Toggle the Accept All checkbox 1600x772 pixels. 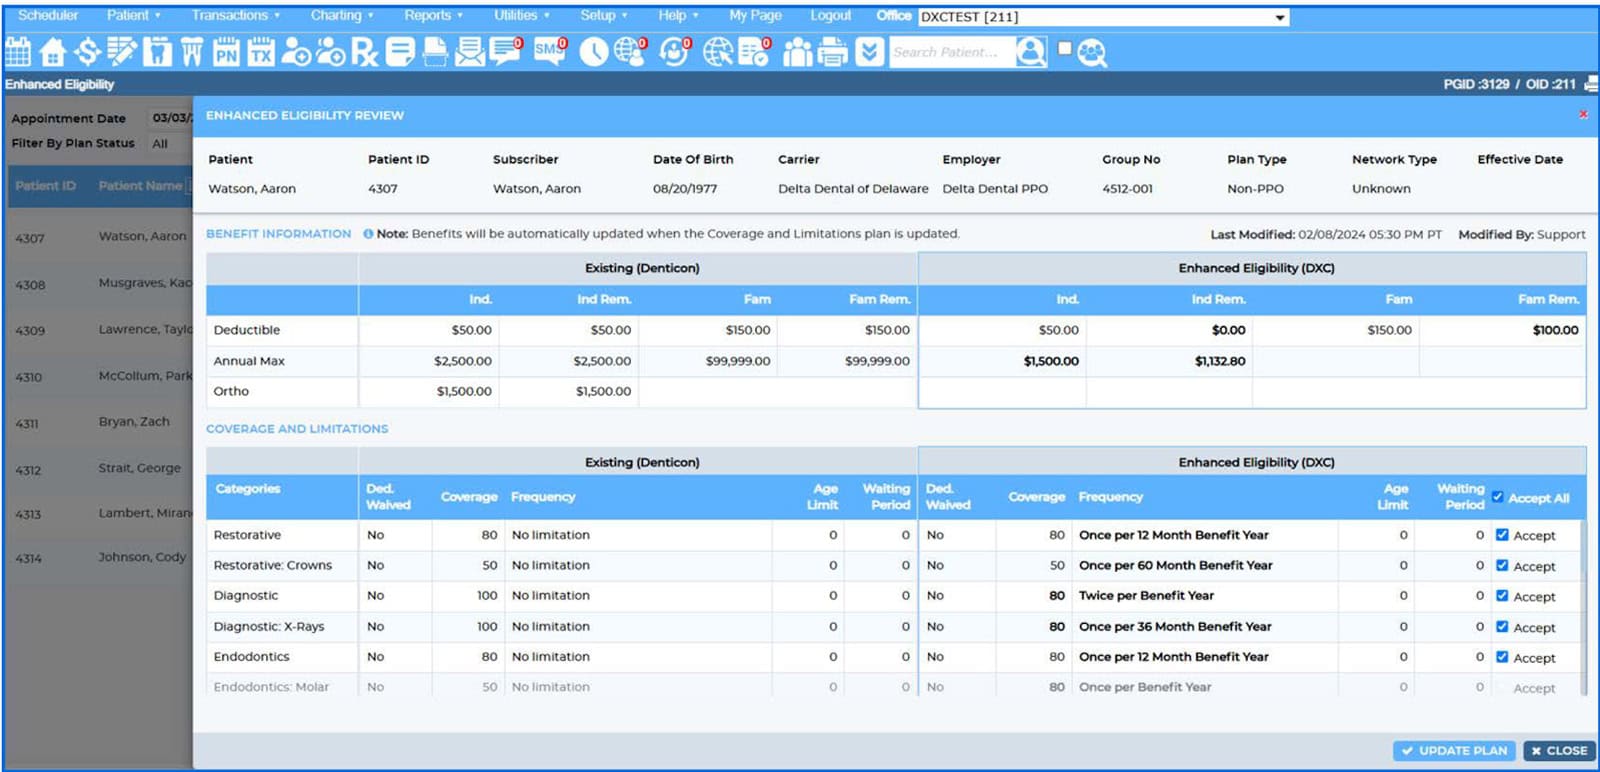pos(1497,497)
